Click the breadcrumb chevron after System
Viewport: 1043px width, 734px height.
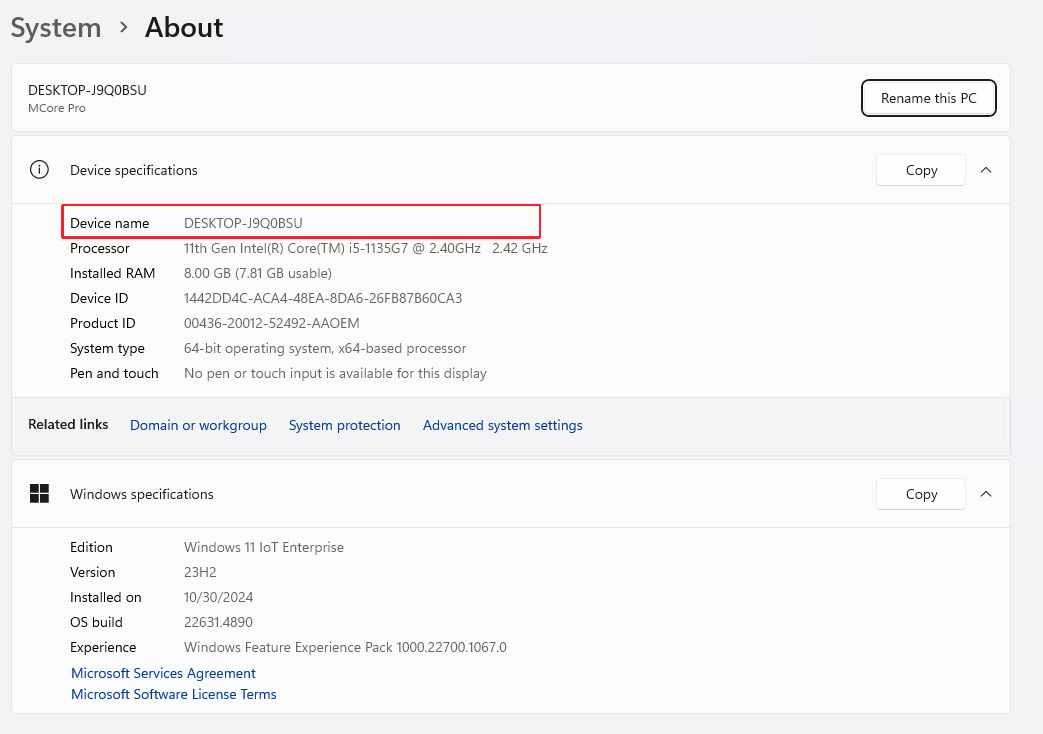click(x=123, y=27)
